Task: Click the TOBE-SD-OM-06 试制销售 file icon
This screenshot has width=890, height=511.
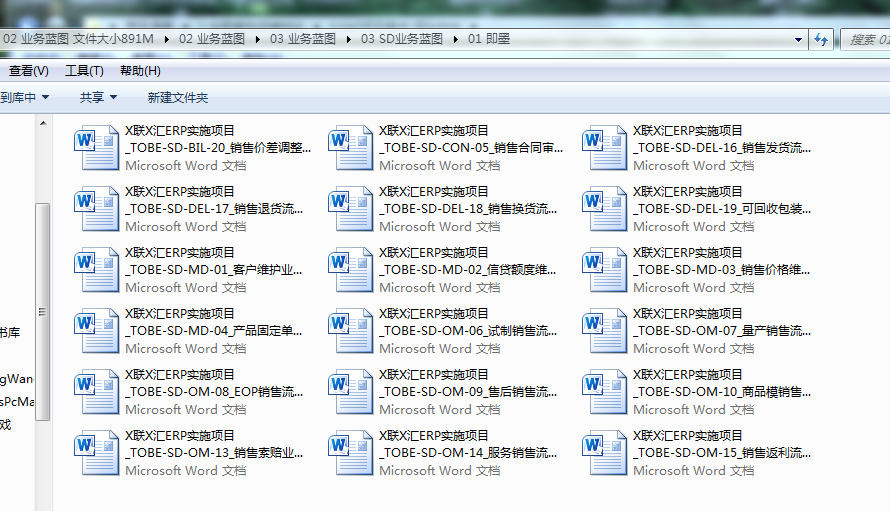Action: pyautogui.click(x=351, y=330)
